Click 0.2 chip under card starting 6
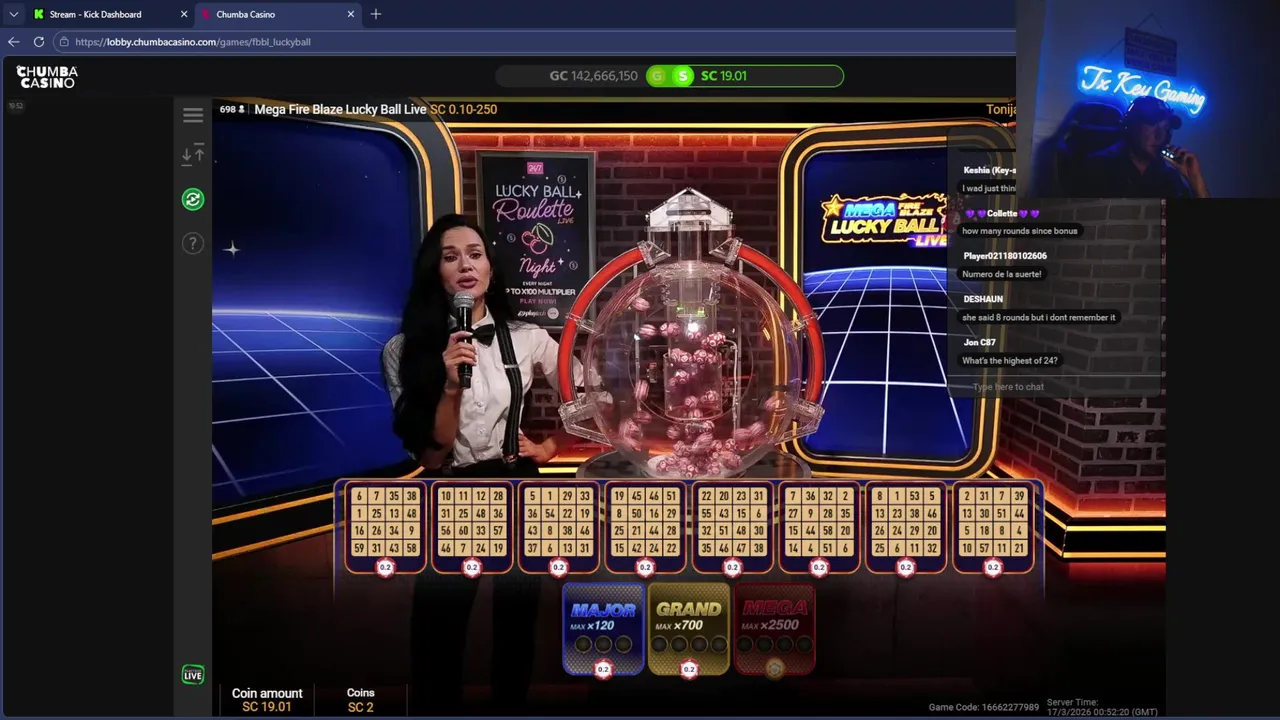This screenshot has height=720, width=1280. coord(385,568)
